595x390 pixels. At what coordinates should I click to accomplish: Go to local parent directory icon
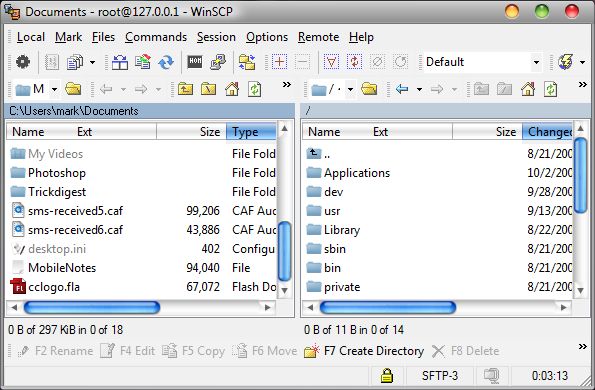(x=186, y=89)
